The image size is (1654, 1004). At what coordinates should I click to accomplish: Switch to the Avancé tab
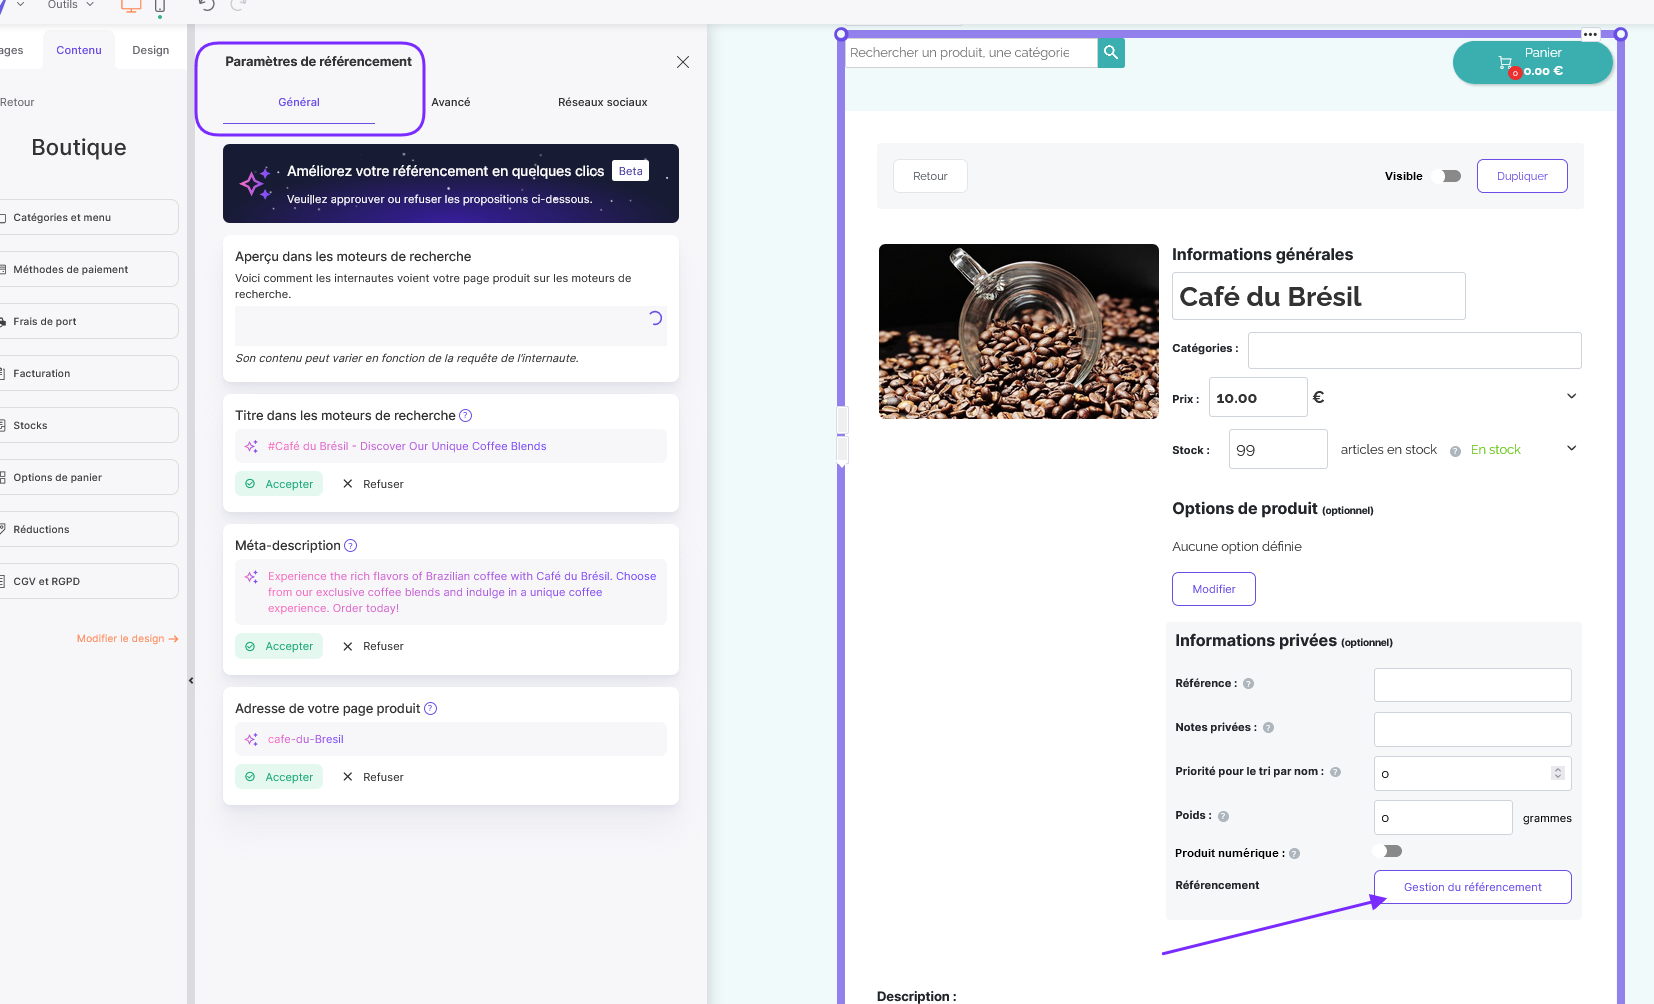pyautogui.click(x=451, y=102)
